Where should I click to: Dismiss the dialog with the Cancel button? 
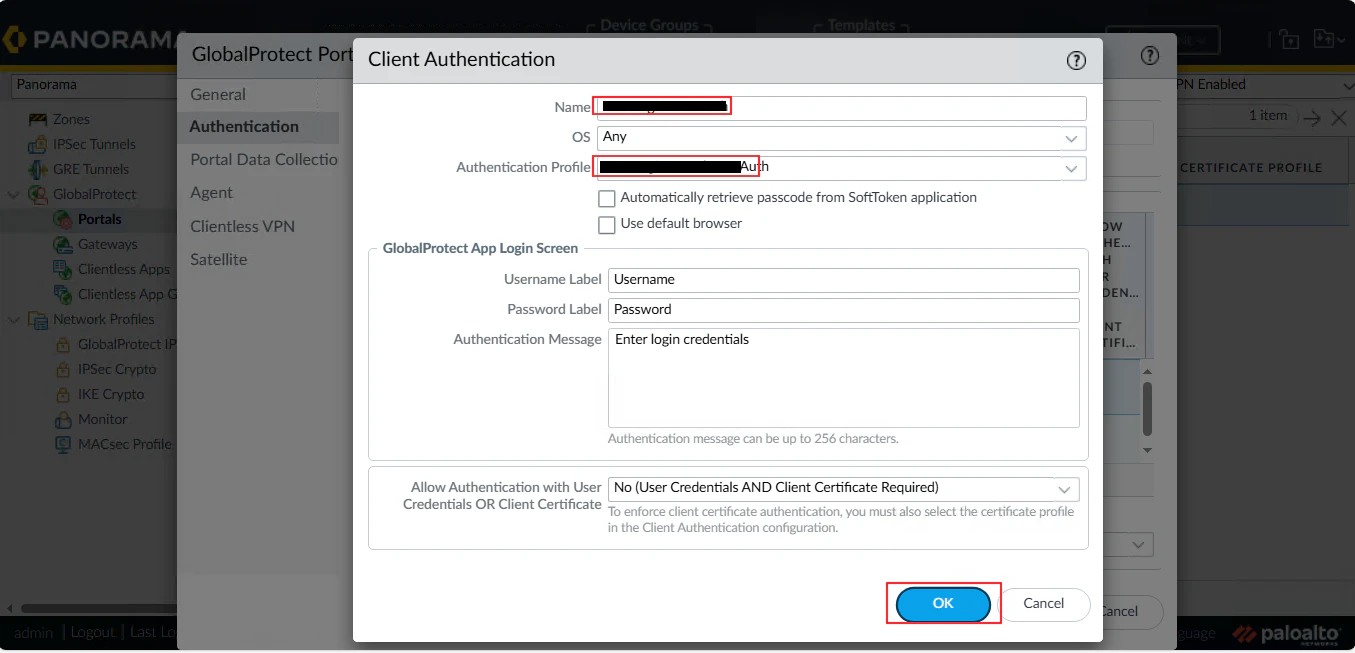click(1043, 604)
